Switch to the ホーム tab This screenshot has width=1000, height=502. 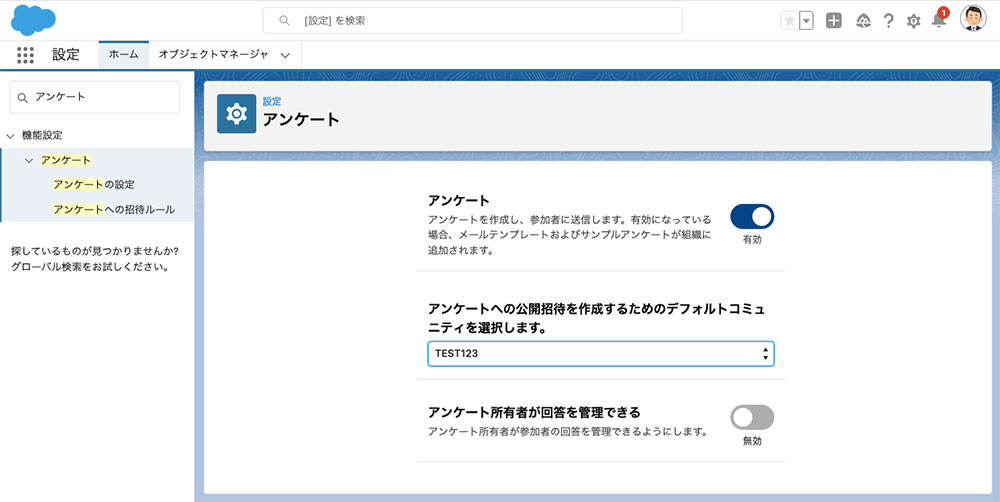pyautogui.click(x=124, y=55)
